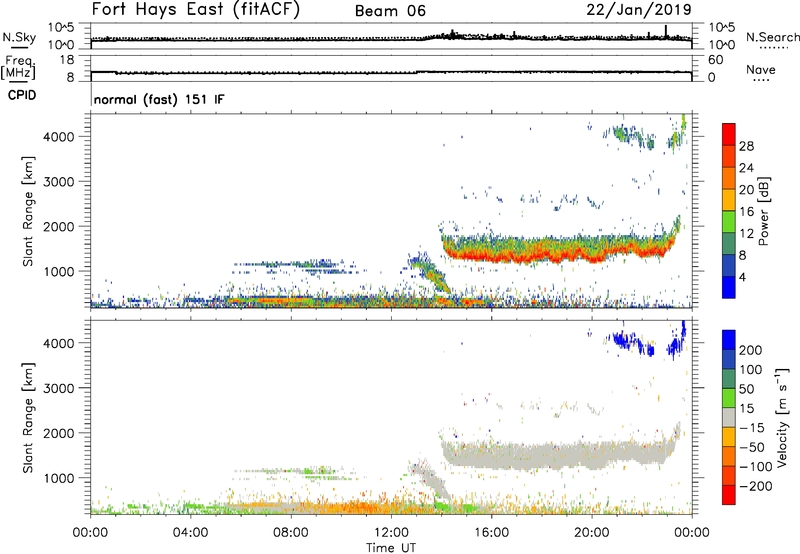Click the blue velocity scatter near 4000 km
The image size is (800, 554).
633,343
